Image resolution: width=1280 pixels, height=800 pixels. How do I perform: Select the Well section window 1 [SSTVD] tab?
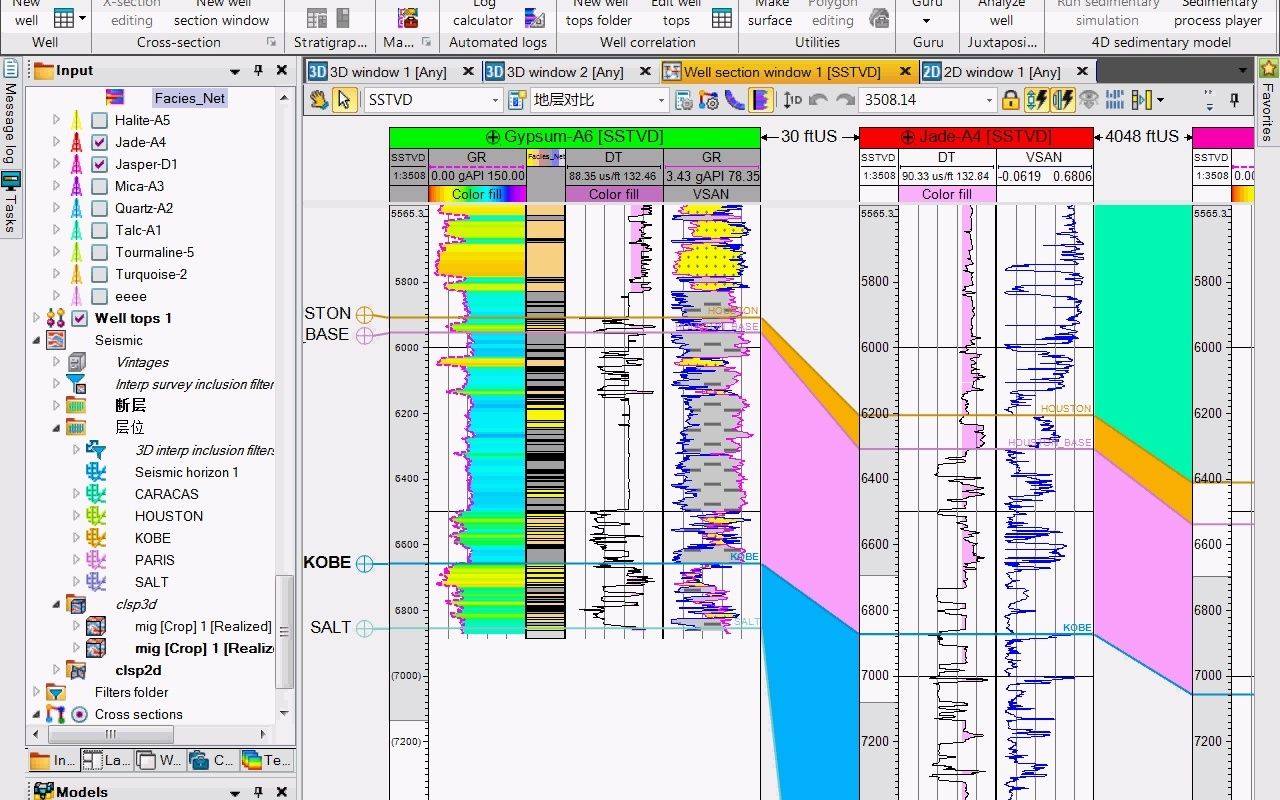(783, 72)
